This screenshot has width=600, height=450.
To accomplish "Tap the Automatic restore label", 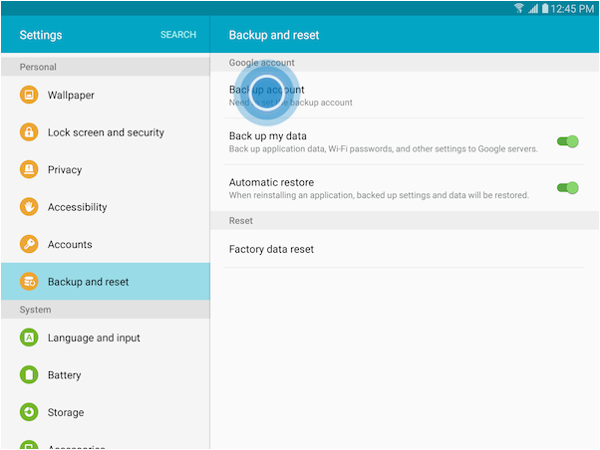I will pyautogui.click(x=271, y=182).
